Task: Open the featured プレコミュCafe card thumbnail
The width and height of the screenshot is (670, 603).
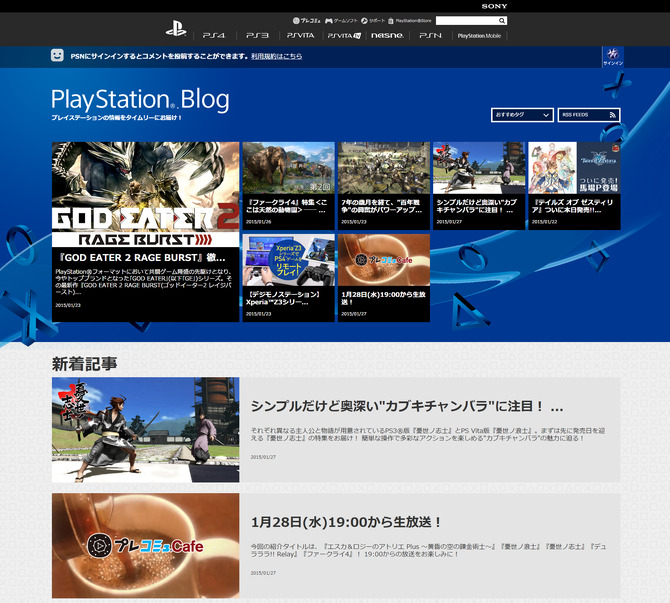Action: pos(384,260)
